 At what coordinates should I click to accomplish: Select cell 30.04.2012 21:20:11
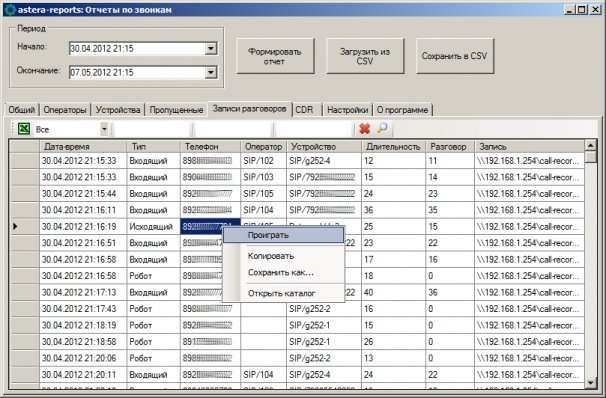tap(83, 374)
